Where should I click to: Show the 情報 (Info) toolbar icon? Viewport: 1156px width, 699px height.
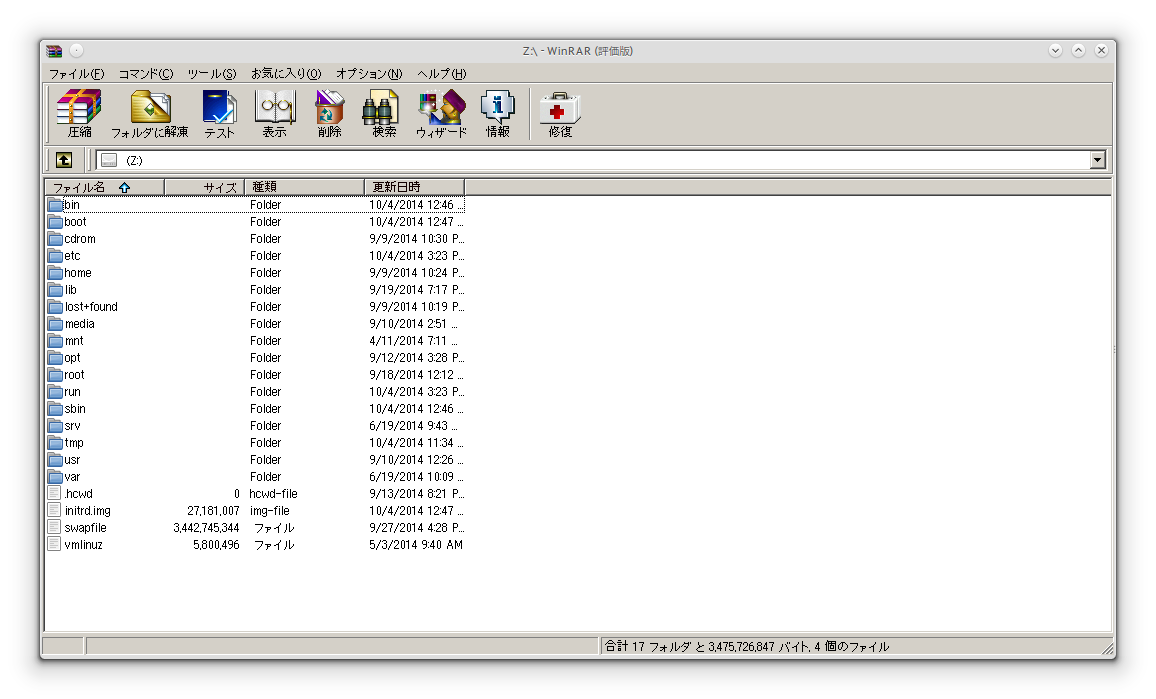coord(497,113)
